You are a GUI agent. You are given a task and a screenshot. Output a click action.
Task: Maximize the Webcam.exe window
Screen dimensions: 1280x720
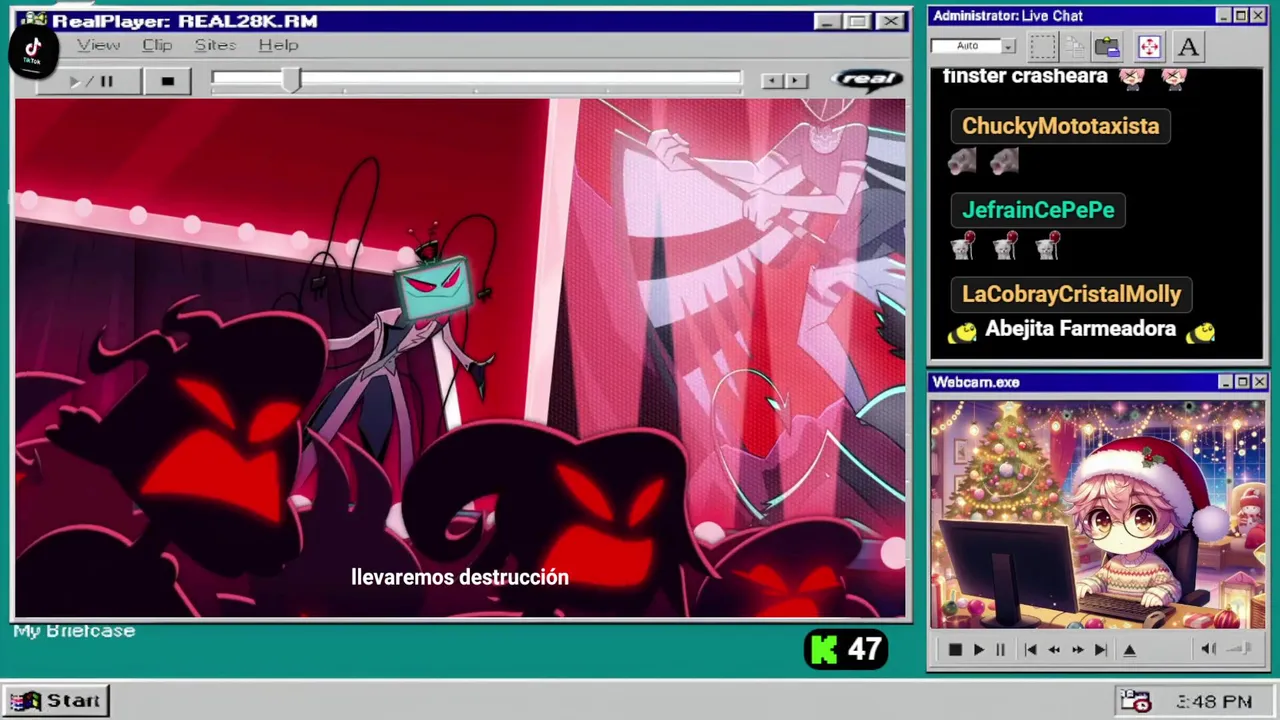[x=1242, y=382]
